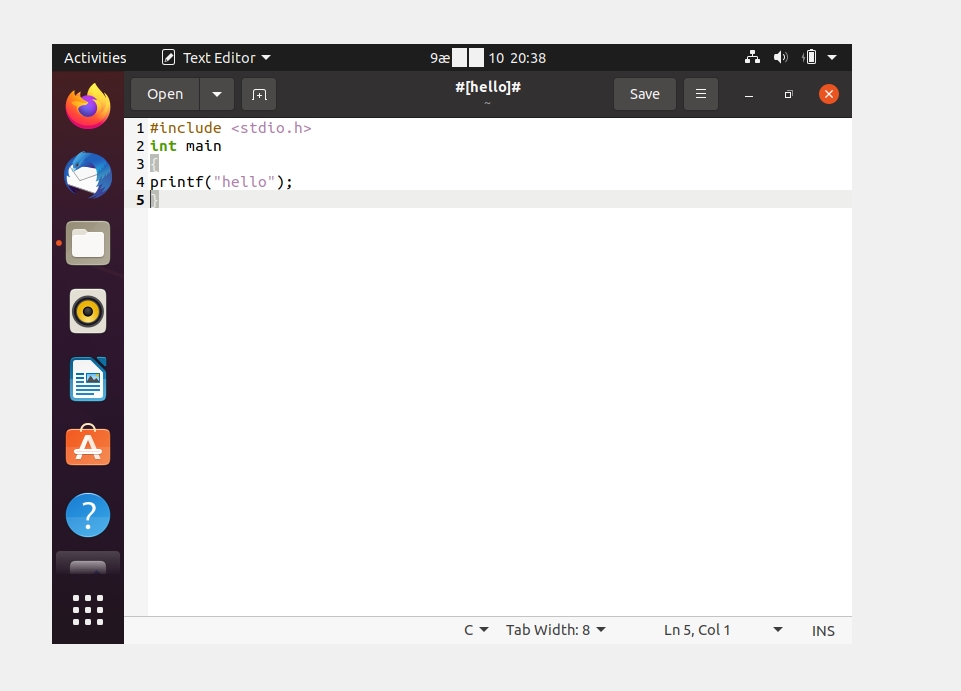This screenshot has height=691, width=961.
Task: Open the C language syntax dropdown
Action: 476,630
